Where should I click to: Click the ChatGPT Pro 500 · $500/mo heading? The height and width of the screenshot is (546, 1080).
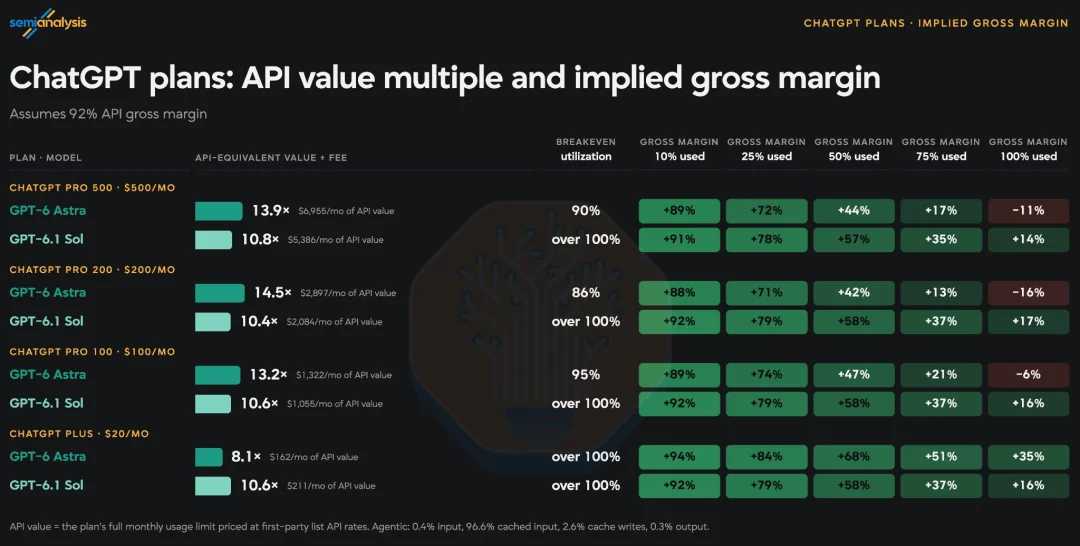(x=92, y=187)
